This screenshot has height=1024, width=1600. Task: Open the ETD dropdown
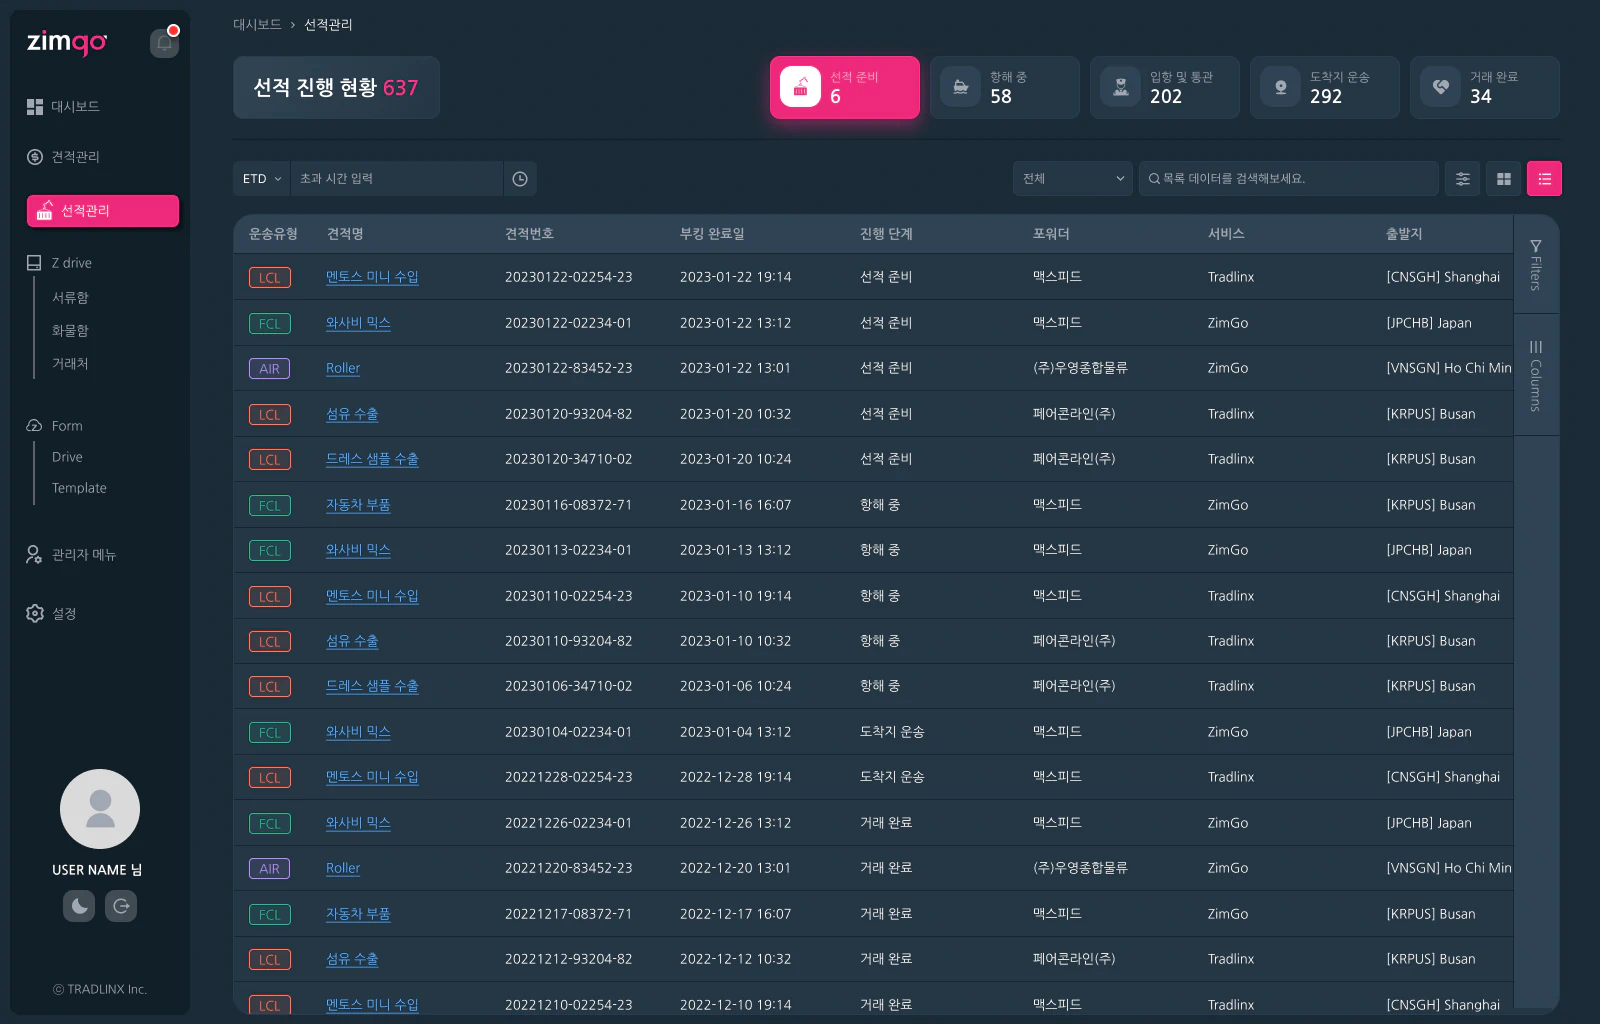pos(260,178)
